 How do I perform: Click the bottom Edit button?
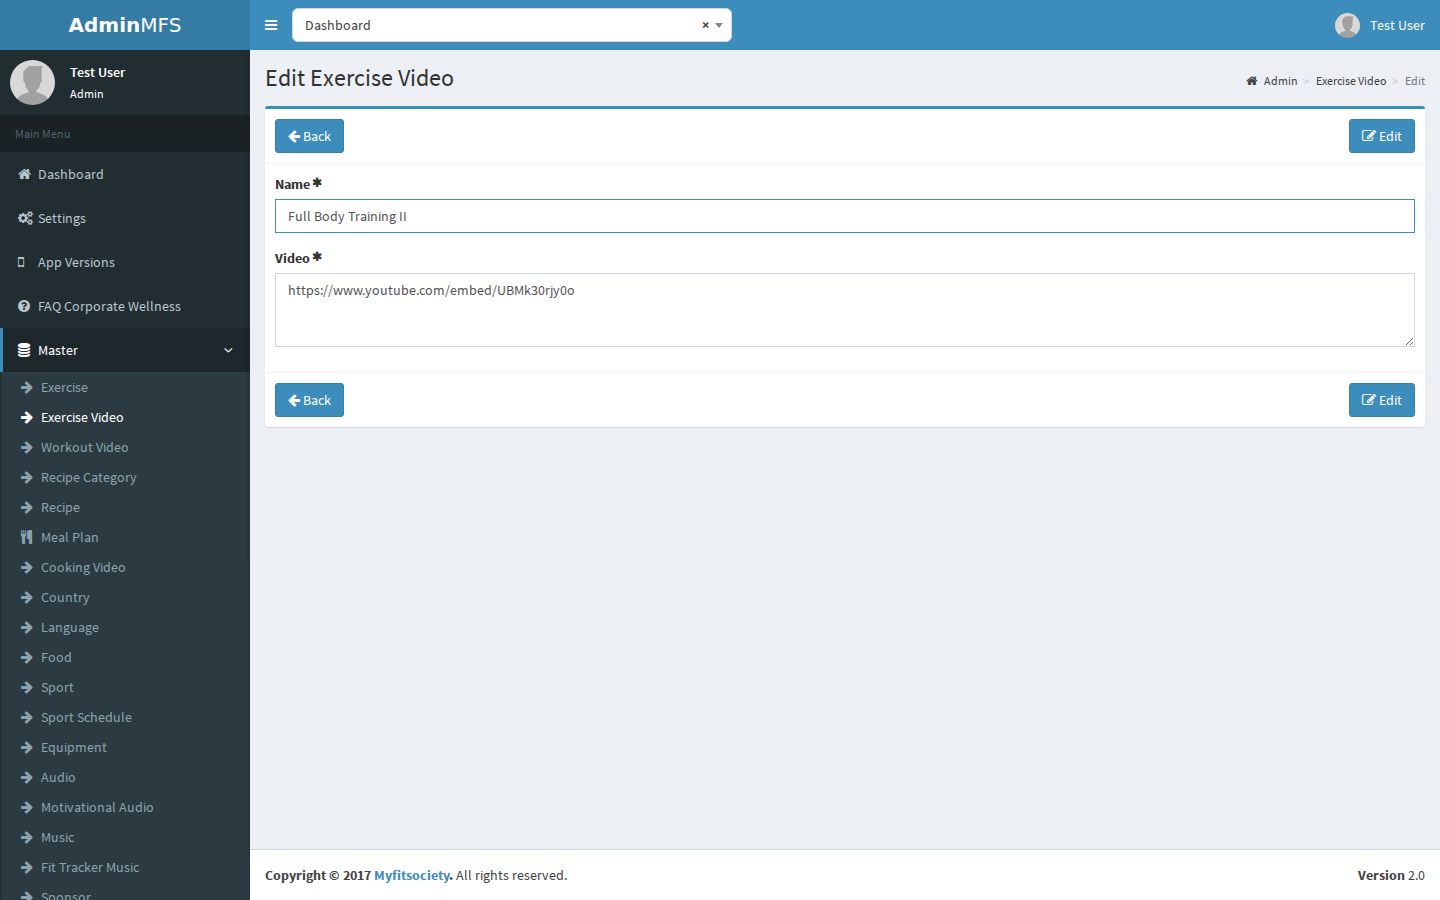coord(1381,400)
